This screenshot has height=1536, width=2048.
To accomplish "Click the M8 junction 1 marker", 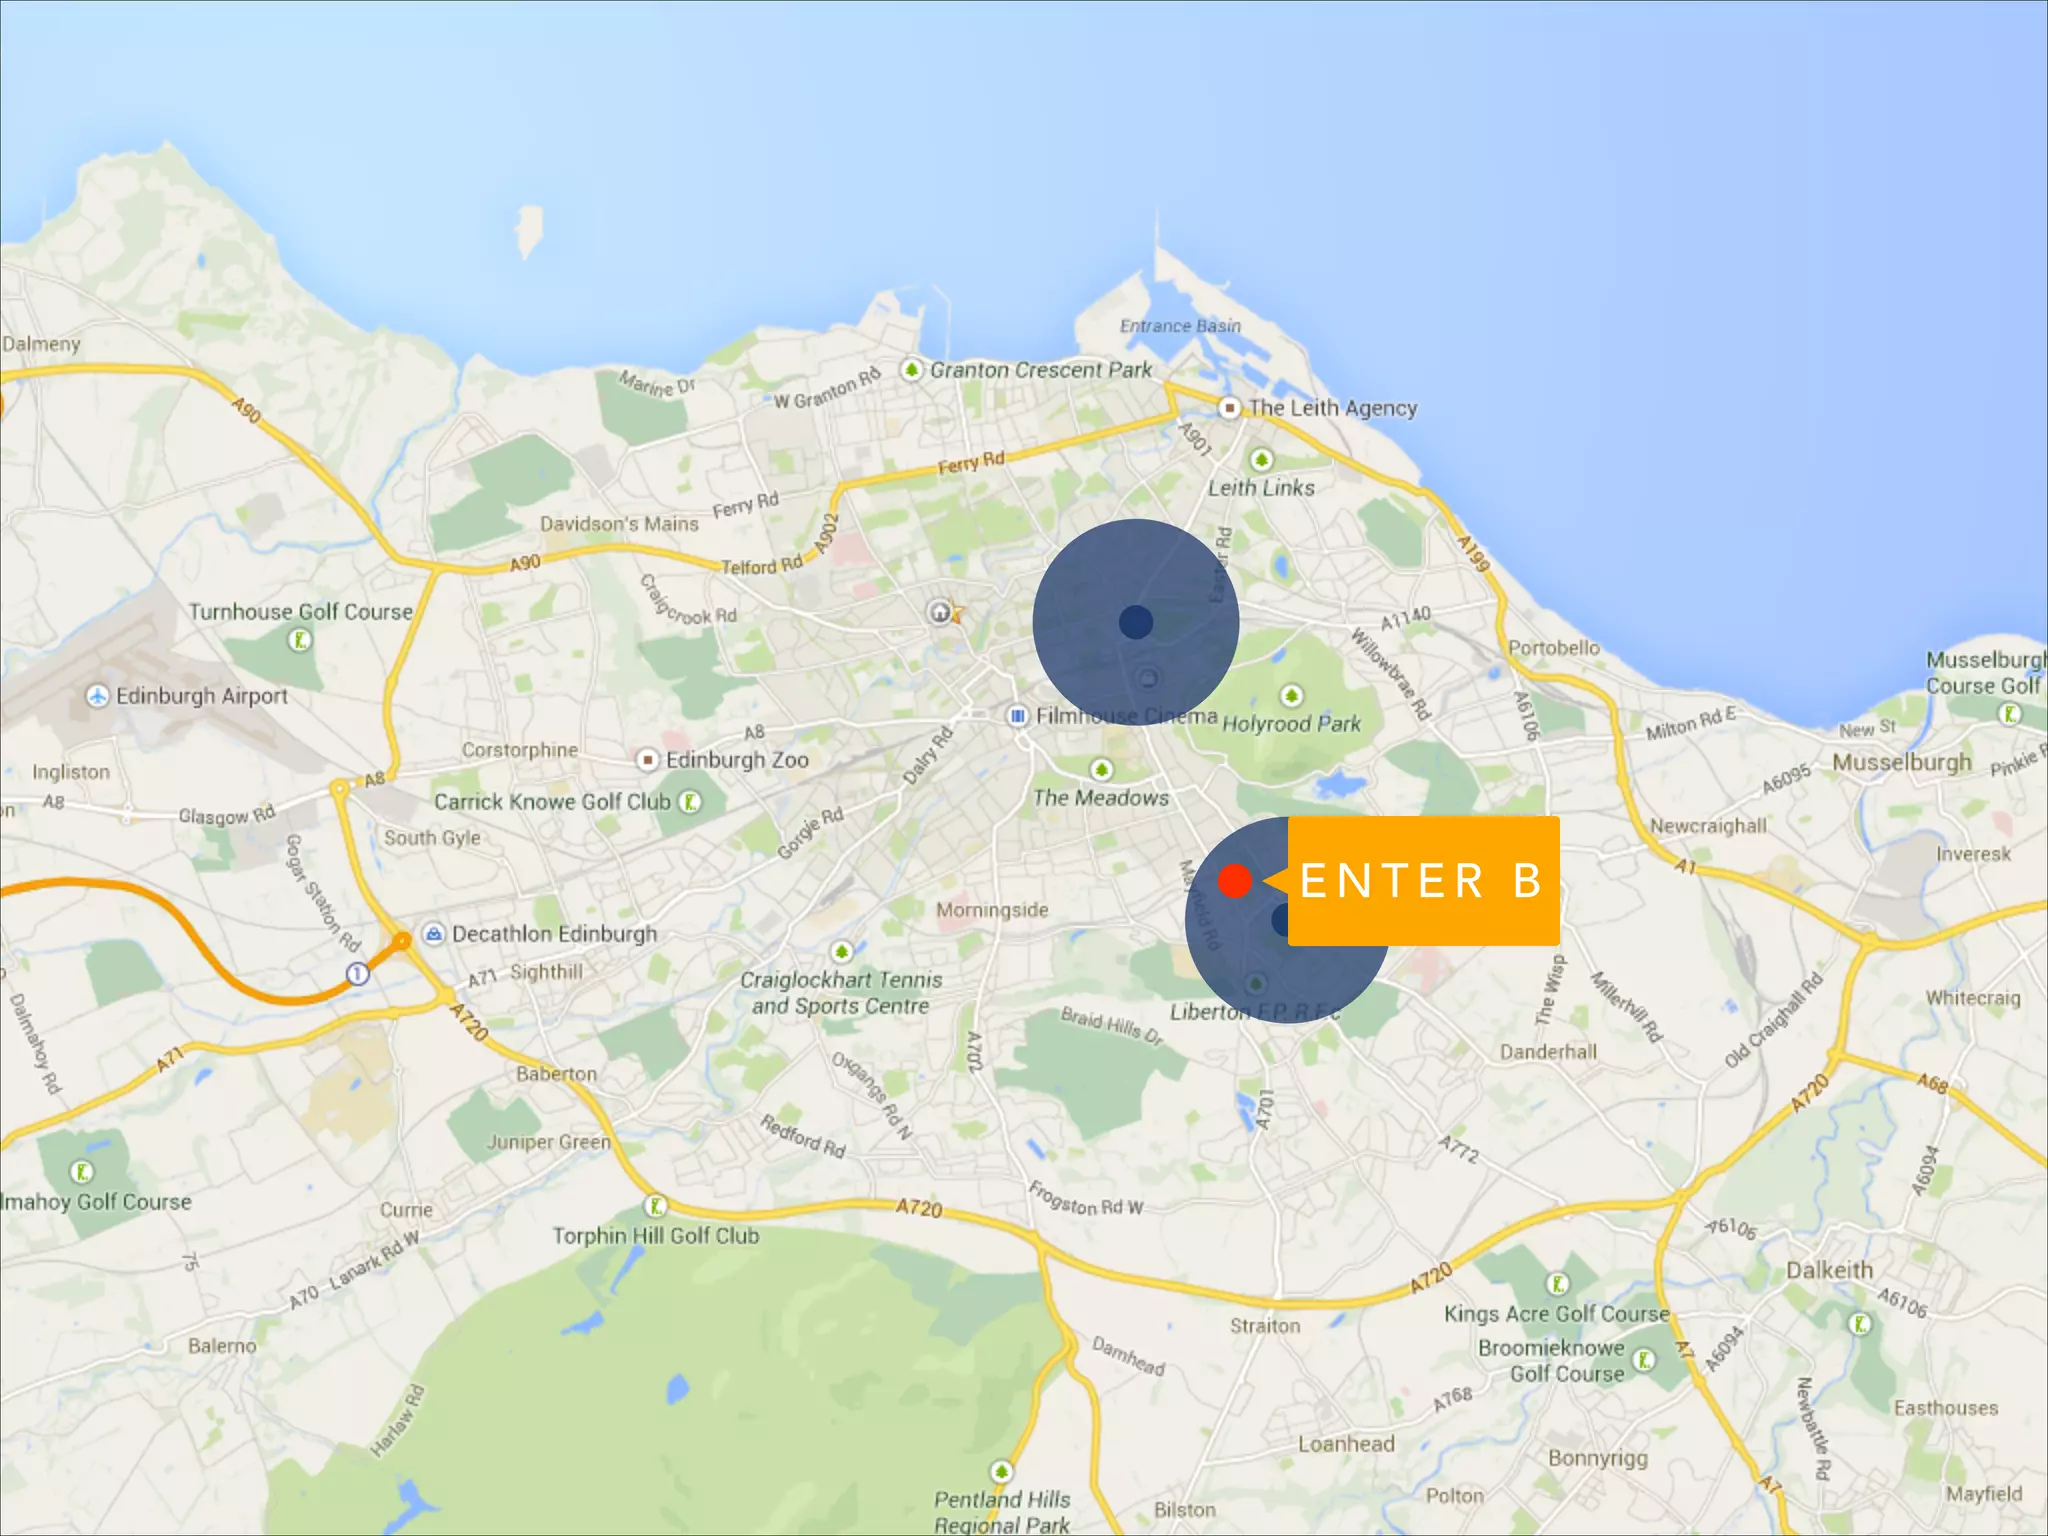I will pyautogui.click(x=357, y=973).
